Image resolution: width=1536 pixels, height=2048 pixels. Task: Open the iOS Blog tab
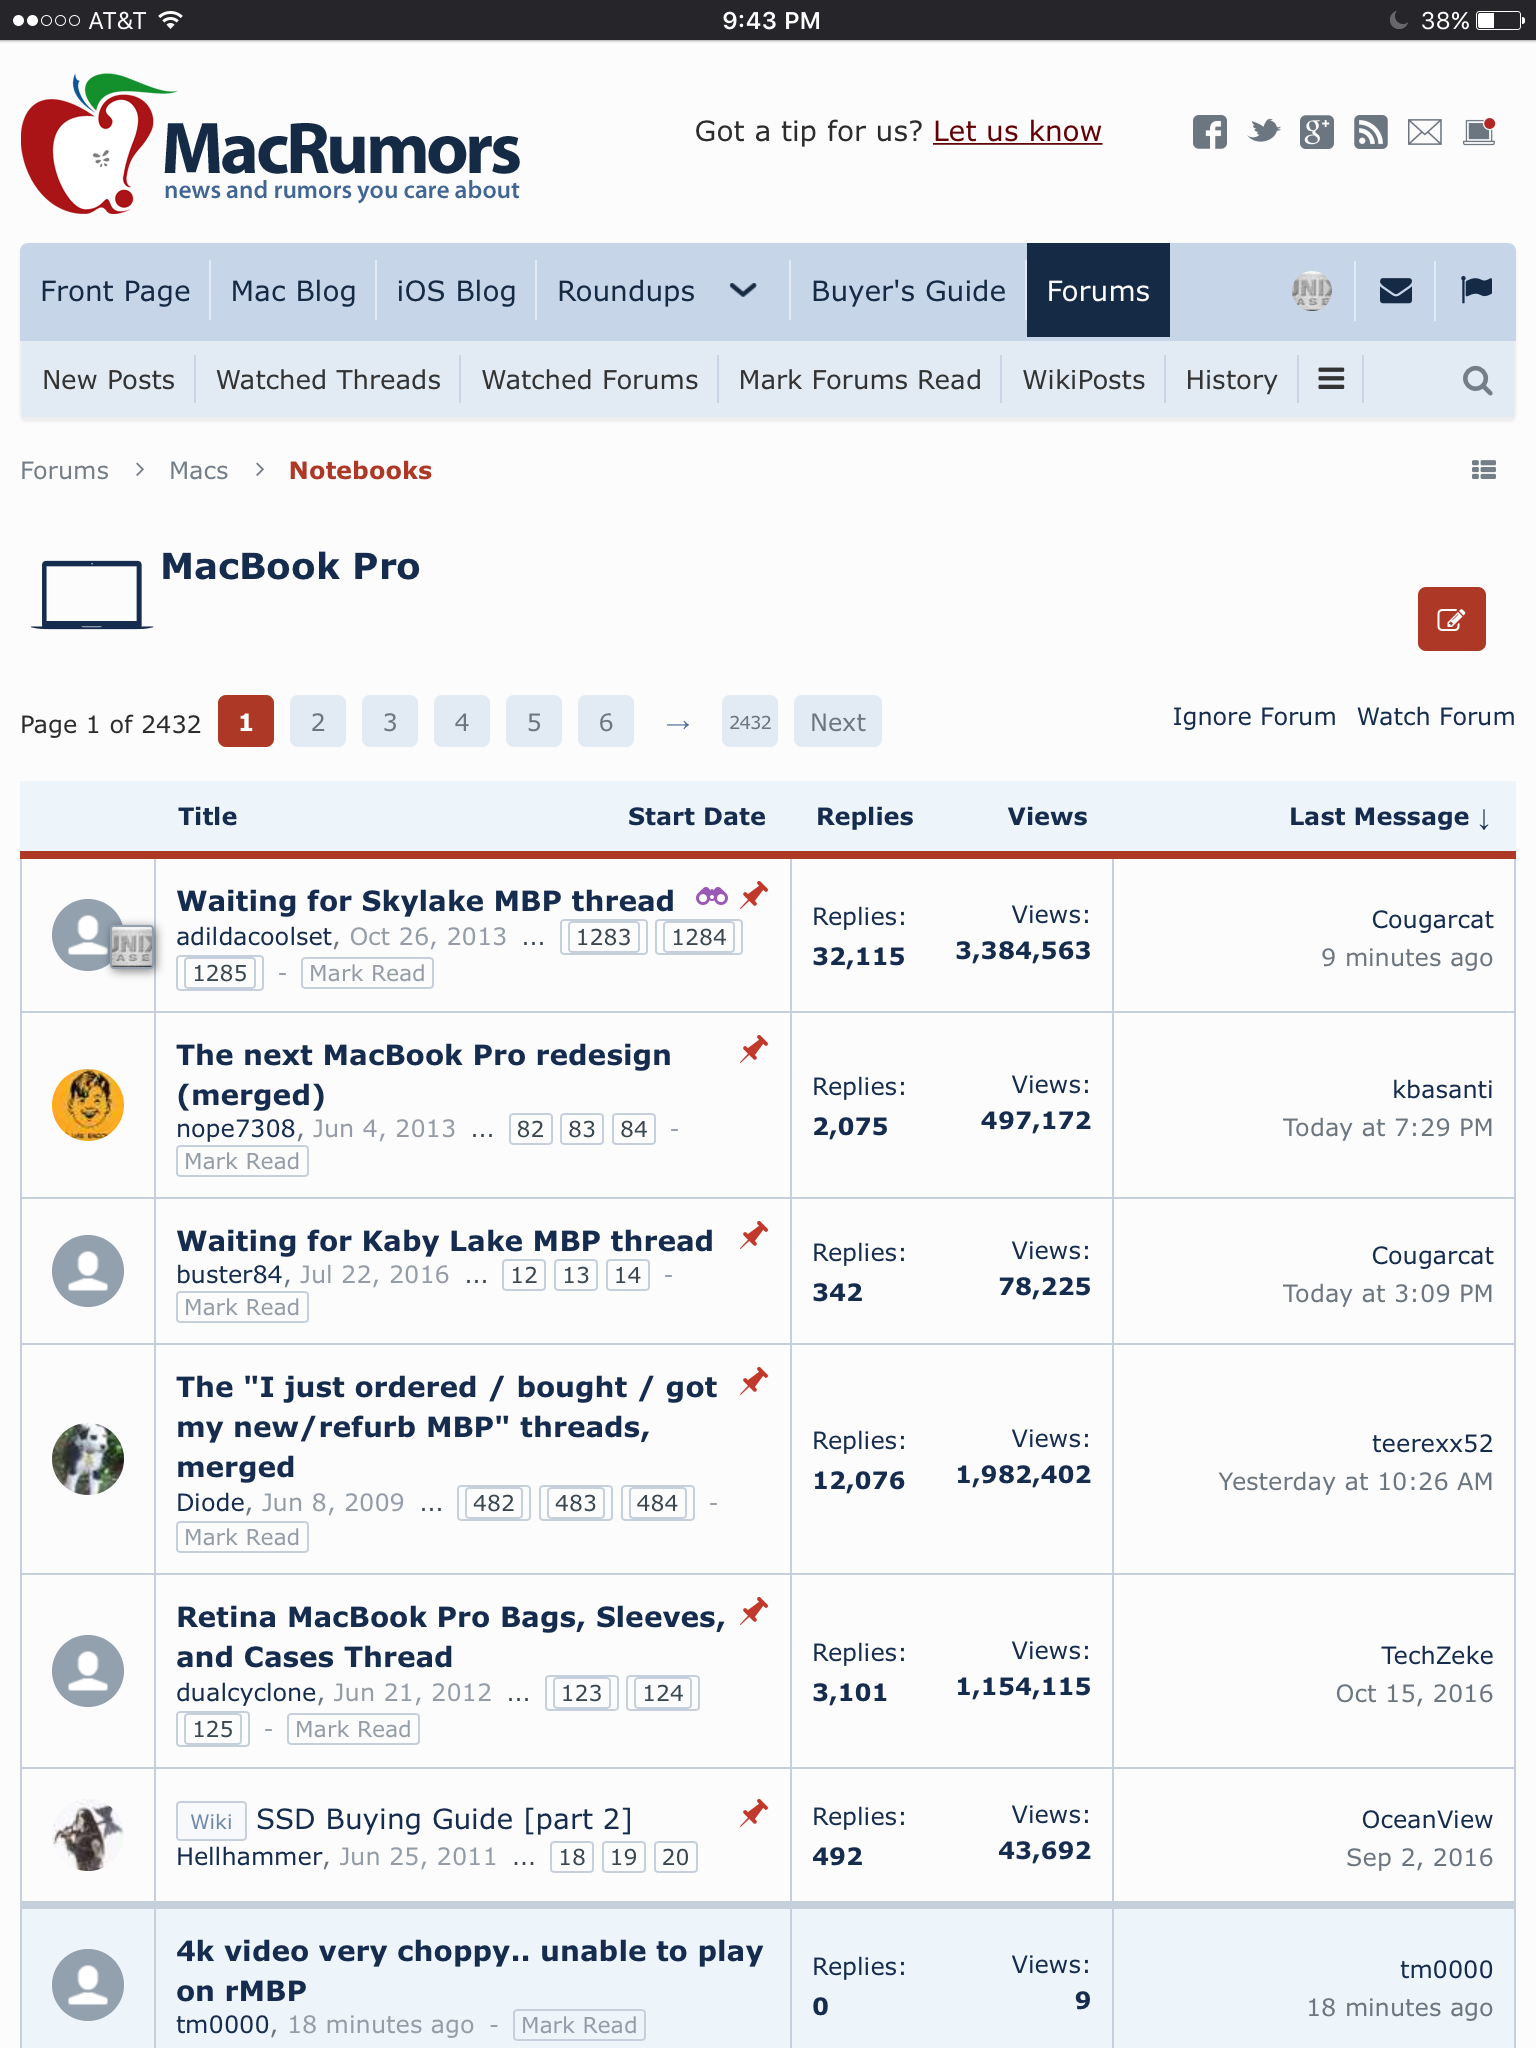coord(456,291)
